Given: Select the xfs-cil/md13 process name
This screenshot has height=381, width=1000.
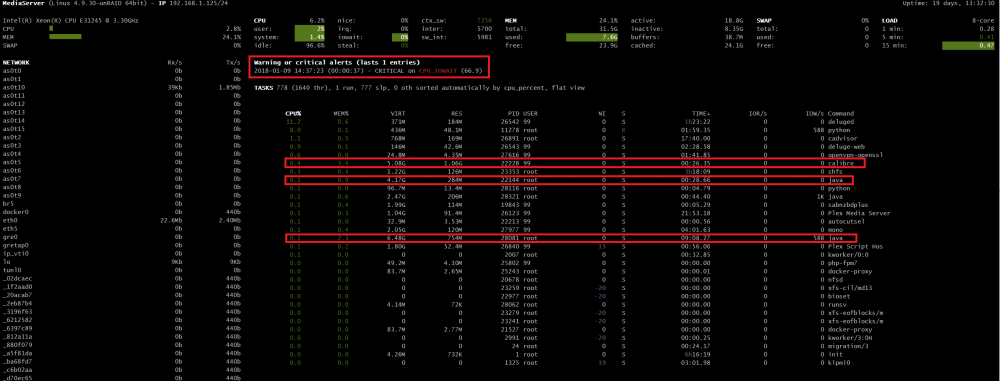Looking at the screenshot, I should (851, 288).
